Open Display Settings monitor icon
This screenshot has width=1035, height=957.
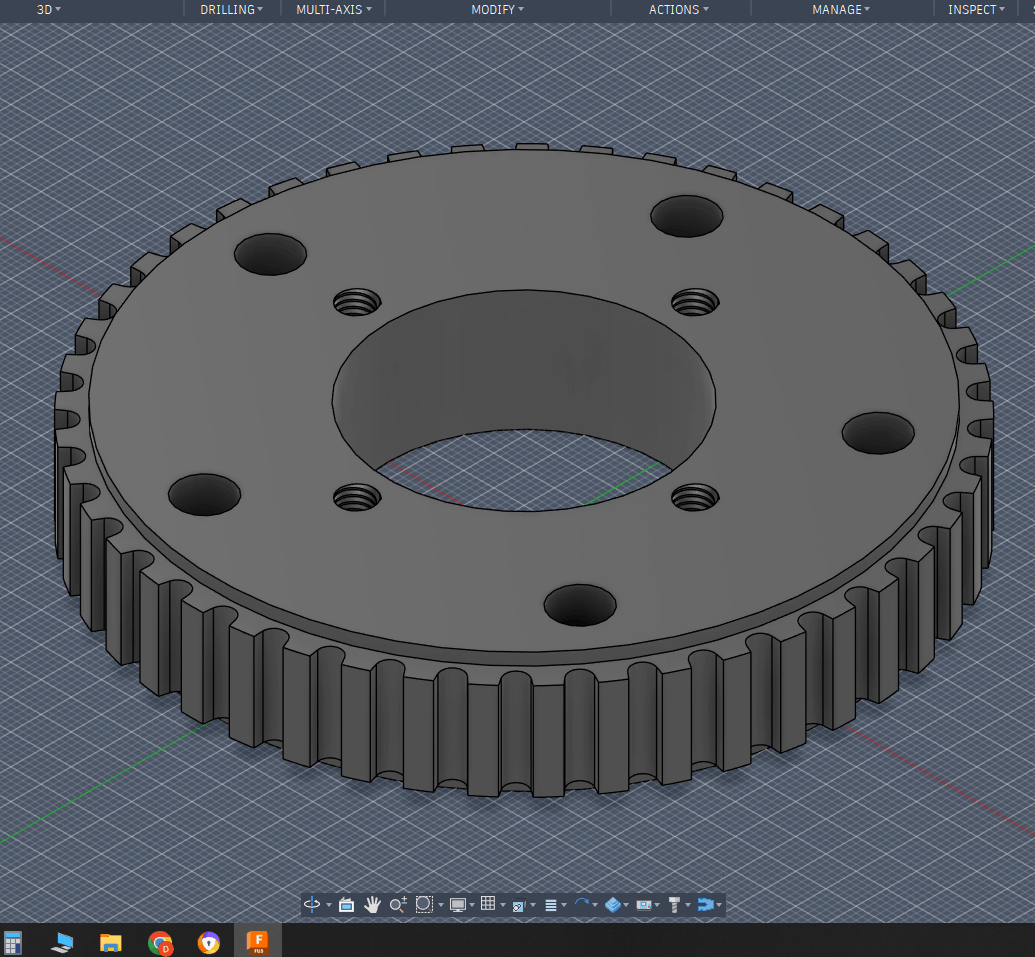pos(458,904)
